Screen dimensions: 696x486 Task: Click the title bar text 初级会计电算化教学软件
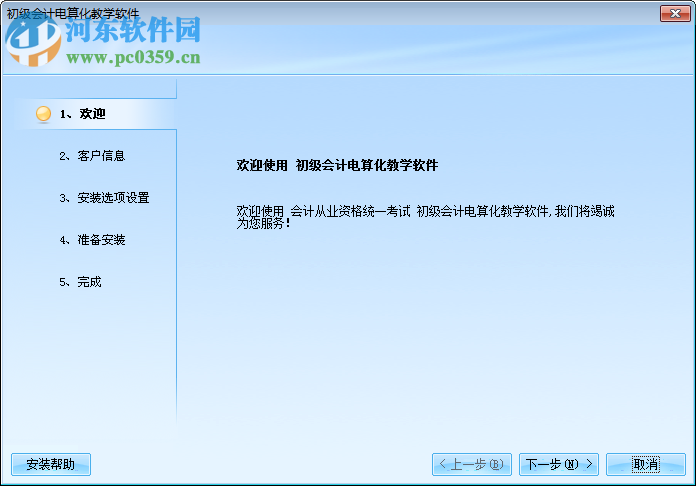point(73,13)
